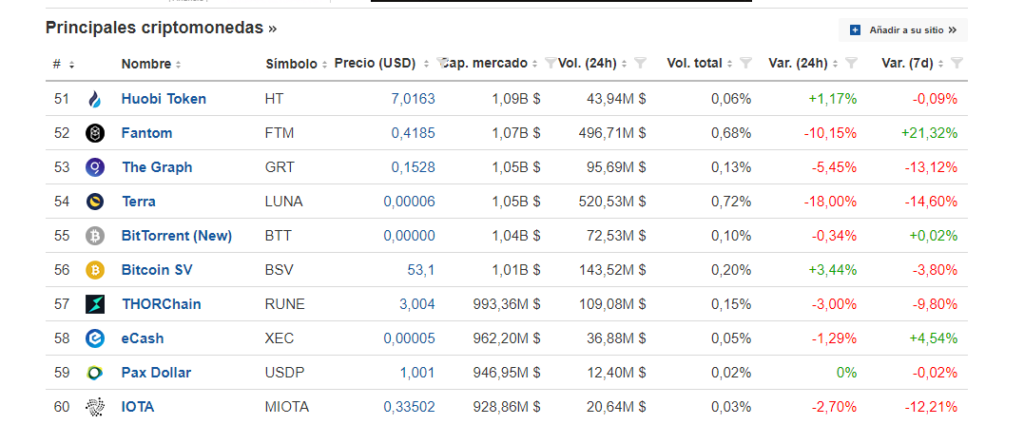Click the Bitcoin SV gold logo
The height and width of the screenshot is (444, 1024).
(x=95, y=270)
